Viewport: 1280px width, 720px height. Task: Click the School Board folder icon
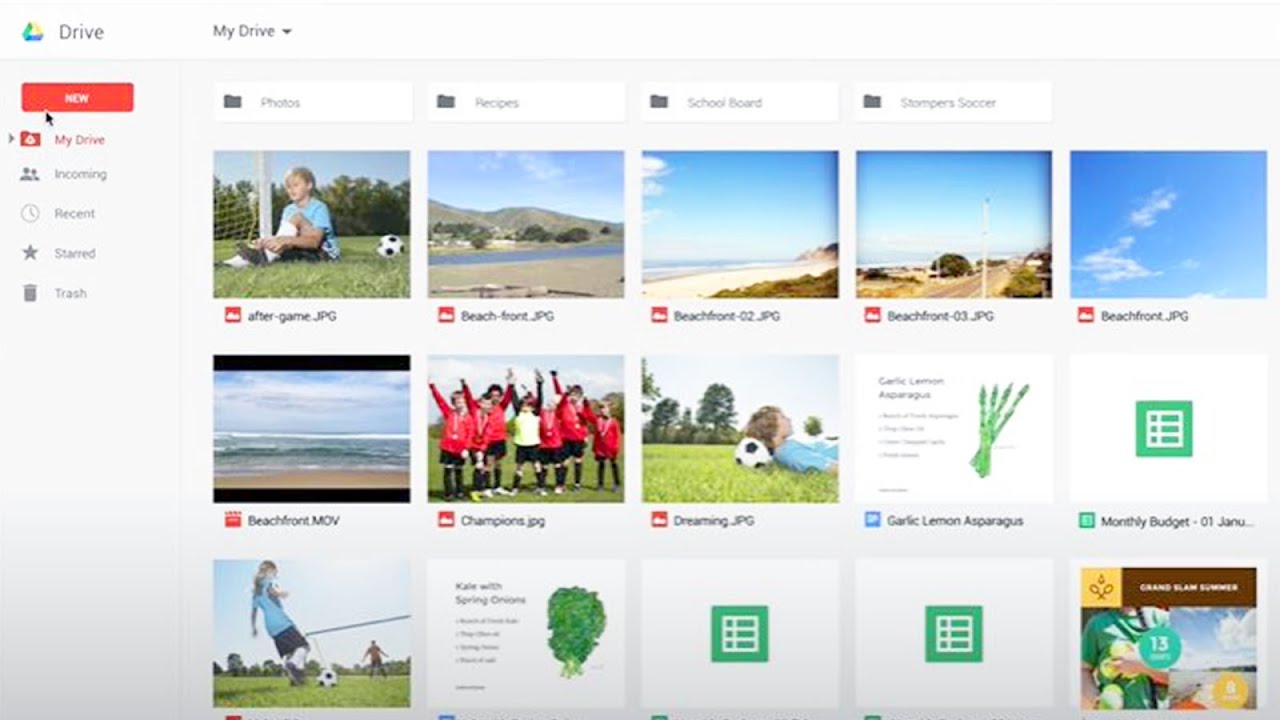(x=659, y=102)
